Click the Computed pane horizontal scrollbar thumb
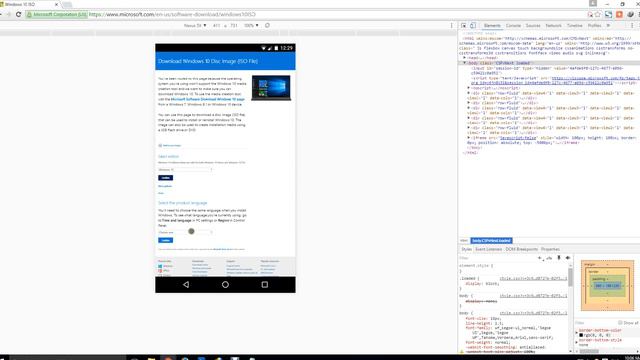 pyautogui.click(x=589, y=351)
